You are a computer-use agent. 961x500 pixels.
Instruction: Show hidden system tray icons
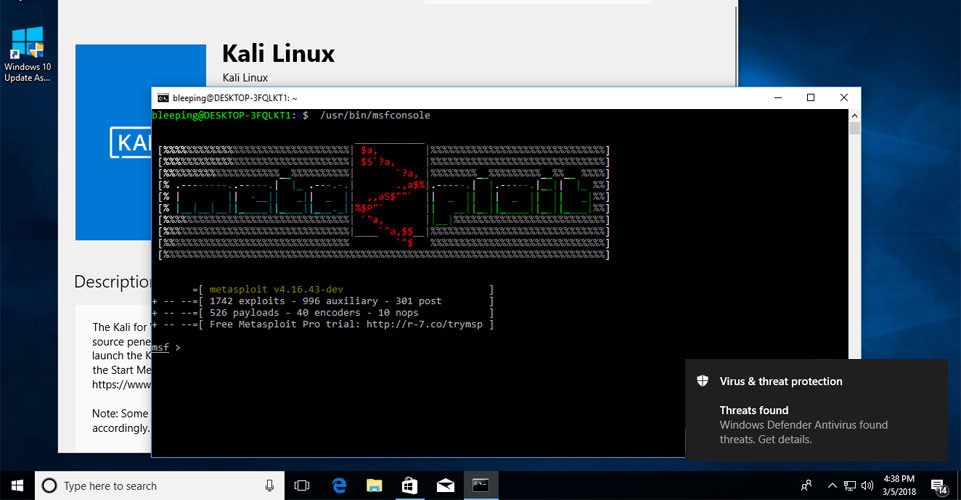[x=832, y=486]
